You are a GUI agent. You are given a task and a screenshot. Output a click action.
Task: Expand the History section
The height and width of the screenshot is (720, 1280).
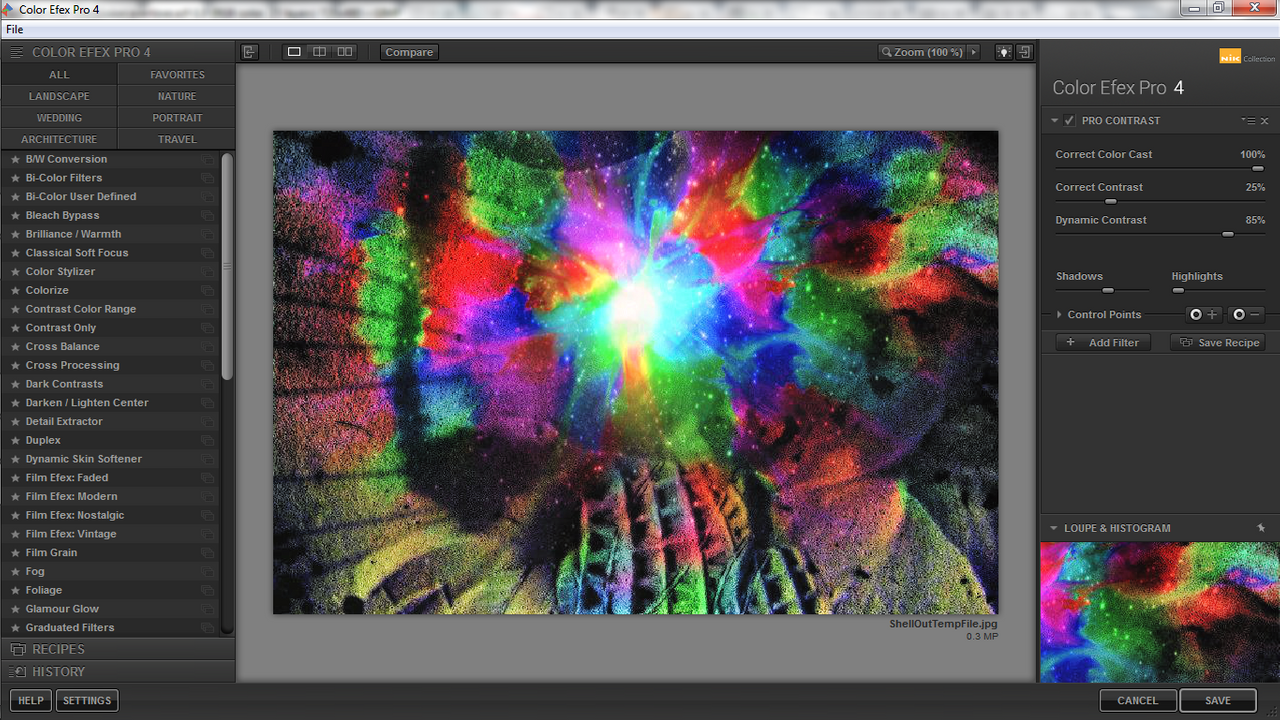pos(118,672)
